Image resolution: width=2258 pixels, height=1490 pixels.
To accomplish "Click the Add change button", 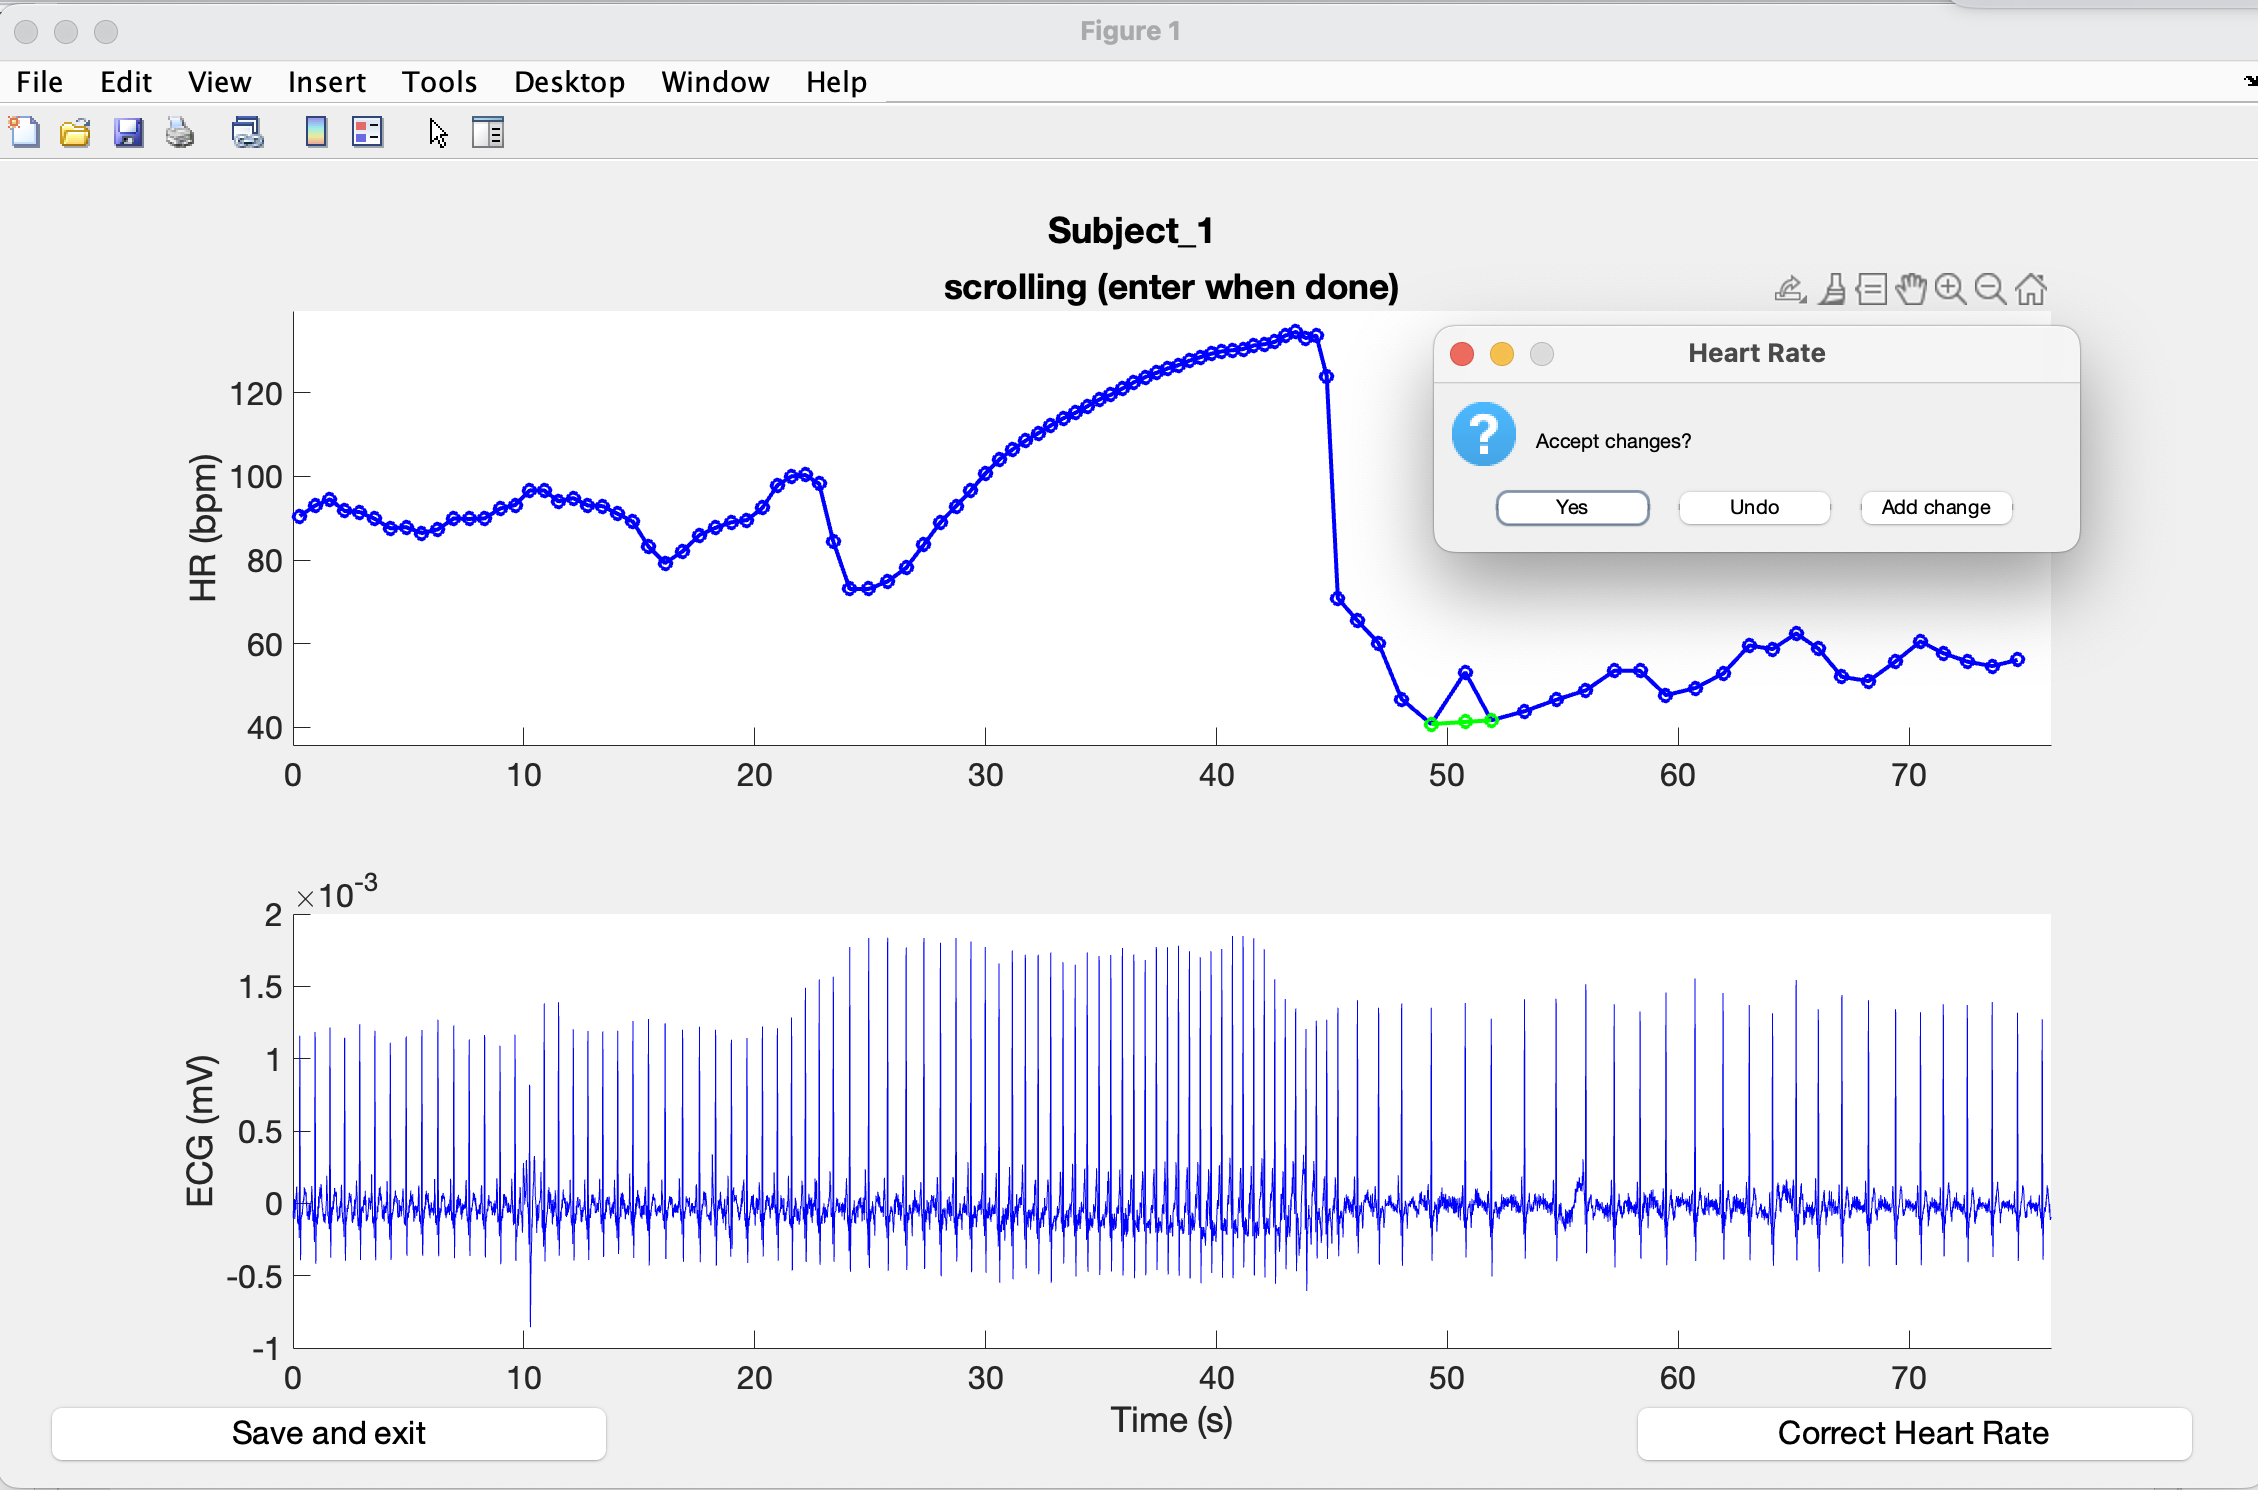I will pos(1935,507).
